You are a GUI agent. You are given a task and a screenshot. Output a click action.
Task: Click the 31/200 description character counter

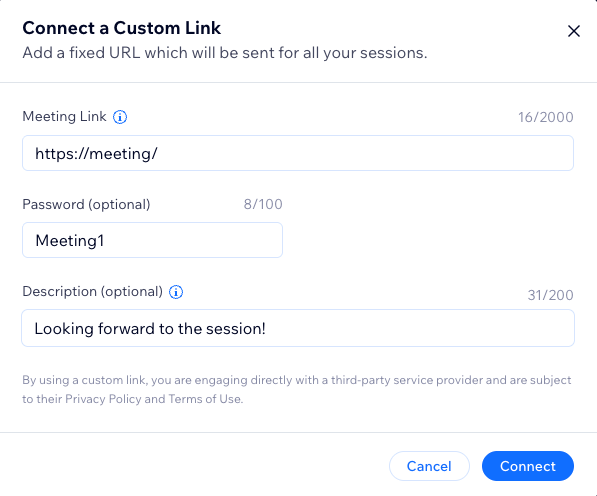pos(551,295)
